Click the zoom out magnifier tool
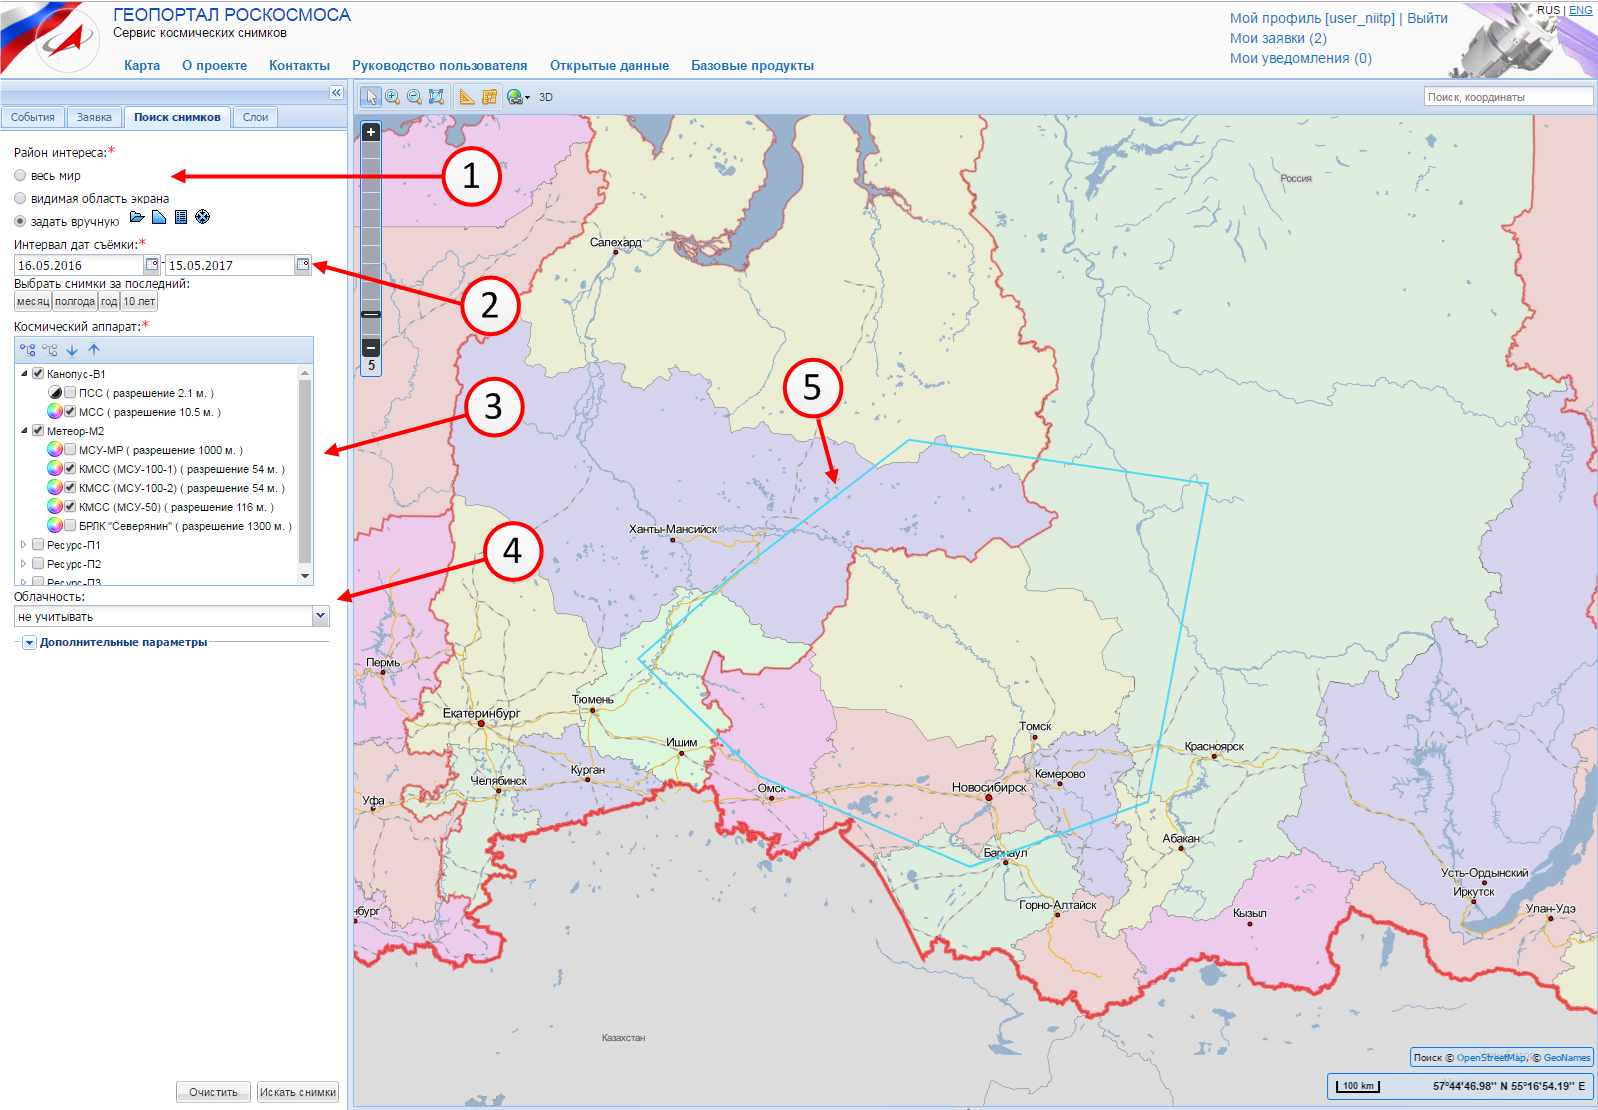Screen dimensions: 1598x1110 pyautogui.click(x=414, y=97)
